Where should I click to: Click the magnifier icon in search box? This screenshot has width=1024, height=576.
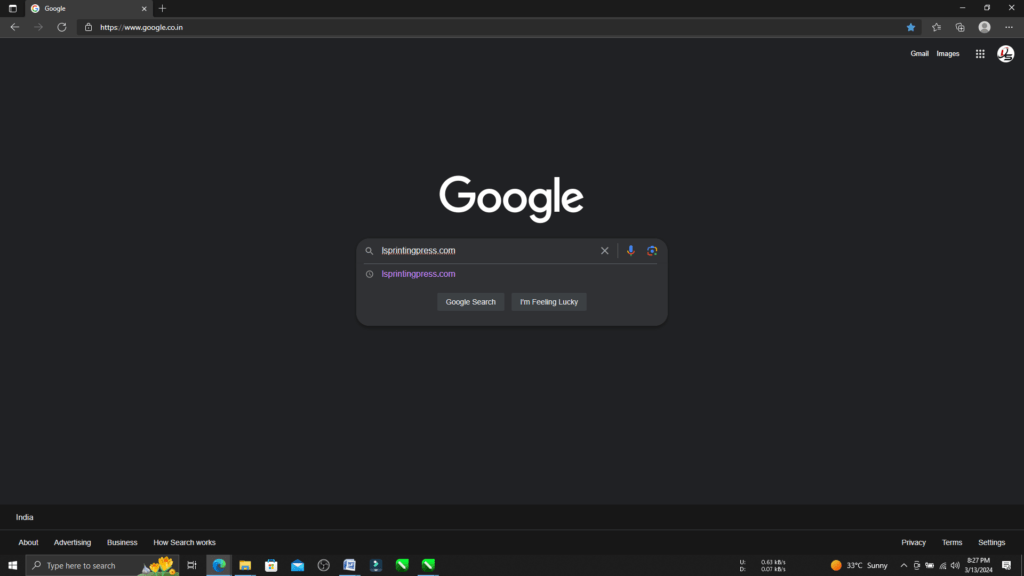[x=369, y=251]
